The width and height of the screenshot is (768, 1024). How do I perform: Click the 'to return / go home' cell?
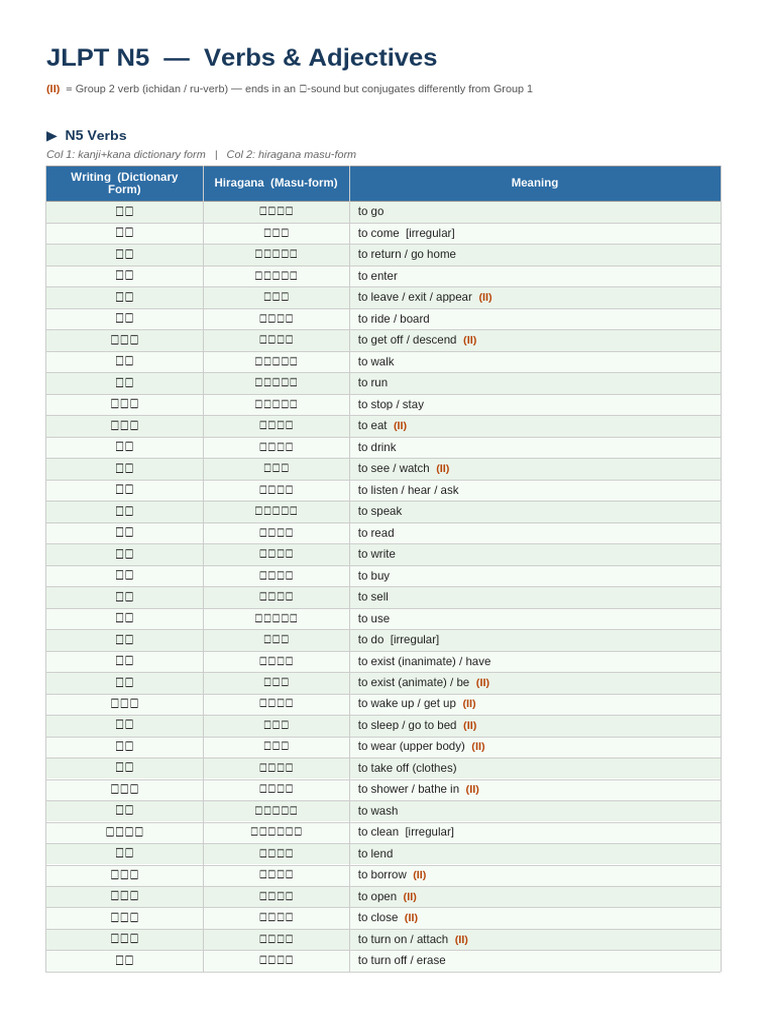pos(535,254)
